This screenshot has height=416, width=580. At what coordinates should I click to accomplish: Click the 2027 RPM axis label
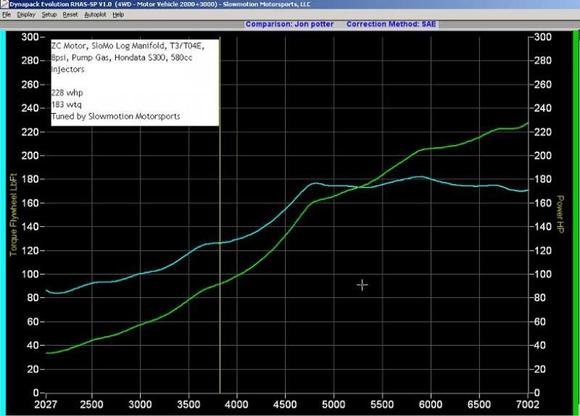[46, 404]
